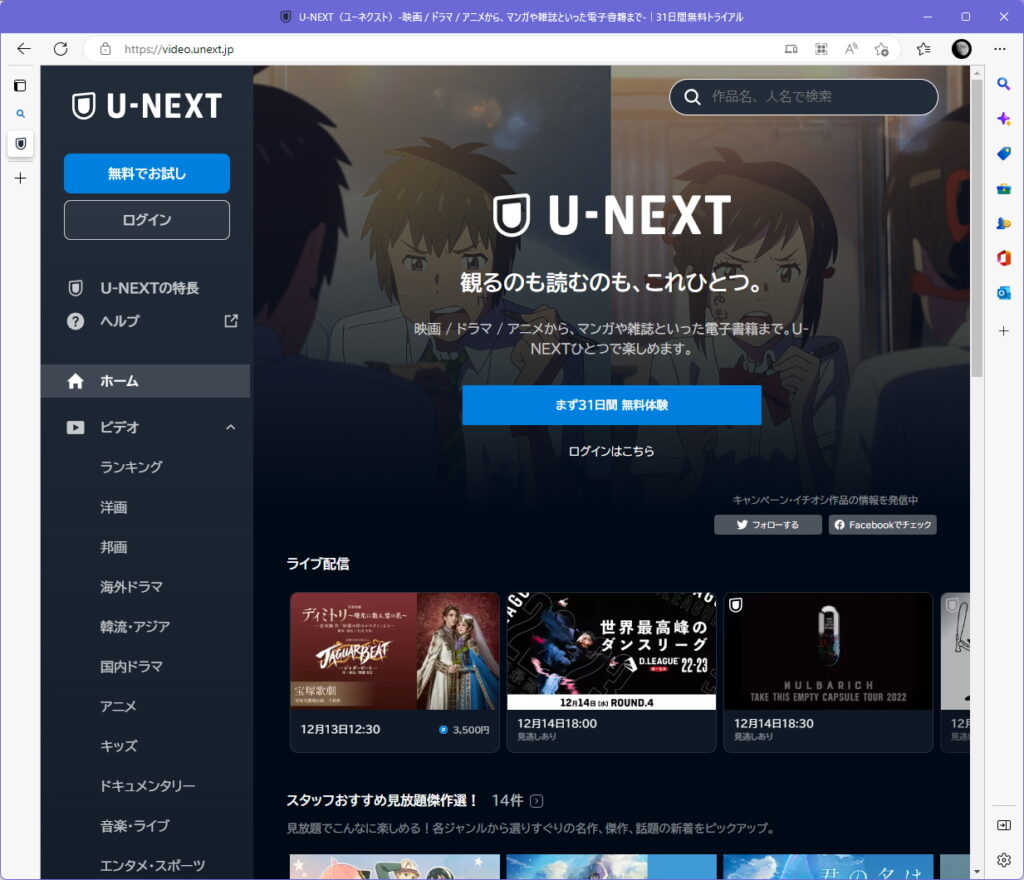Open a new tab with plus icon

point(20,178)
